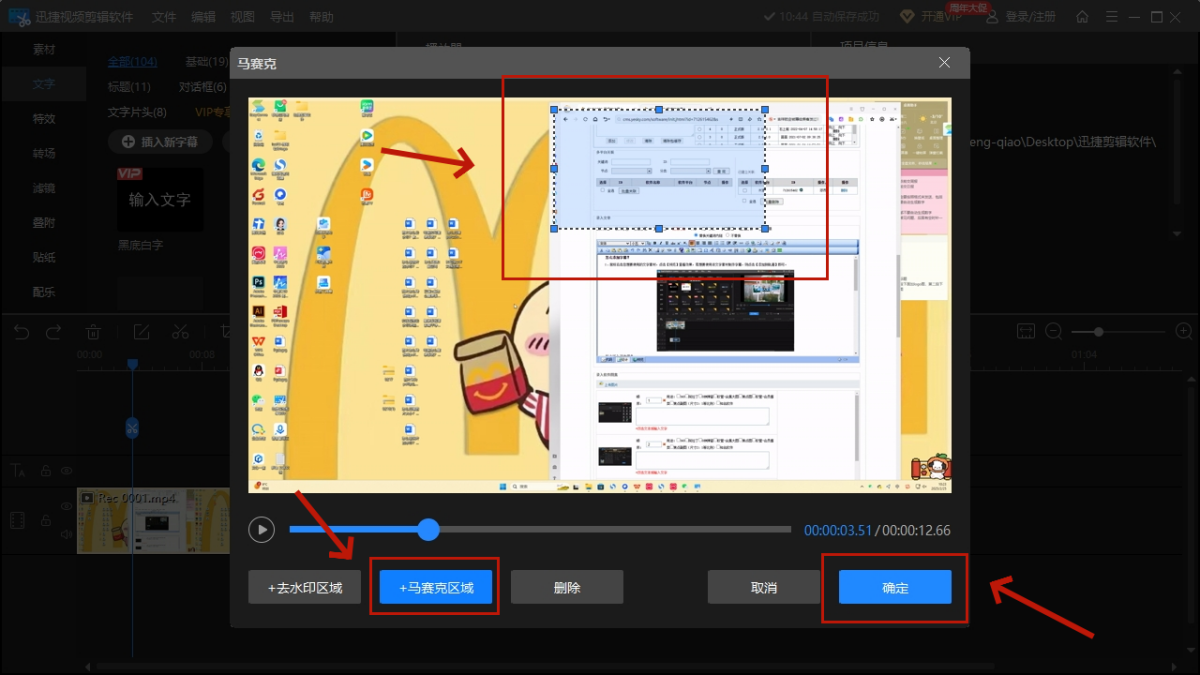Screen dimensions: 1200x675
Task: Click the scissors split icon
Action: (180, 331)
